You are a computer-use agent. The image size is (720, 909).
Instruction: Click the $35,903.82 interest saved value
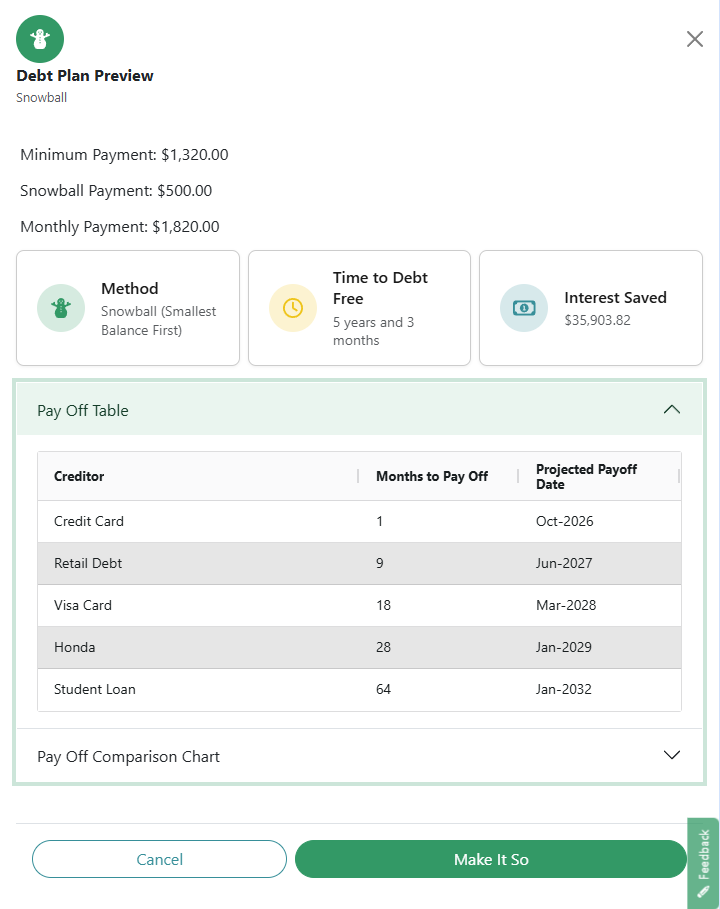[x=597, y=320]
